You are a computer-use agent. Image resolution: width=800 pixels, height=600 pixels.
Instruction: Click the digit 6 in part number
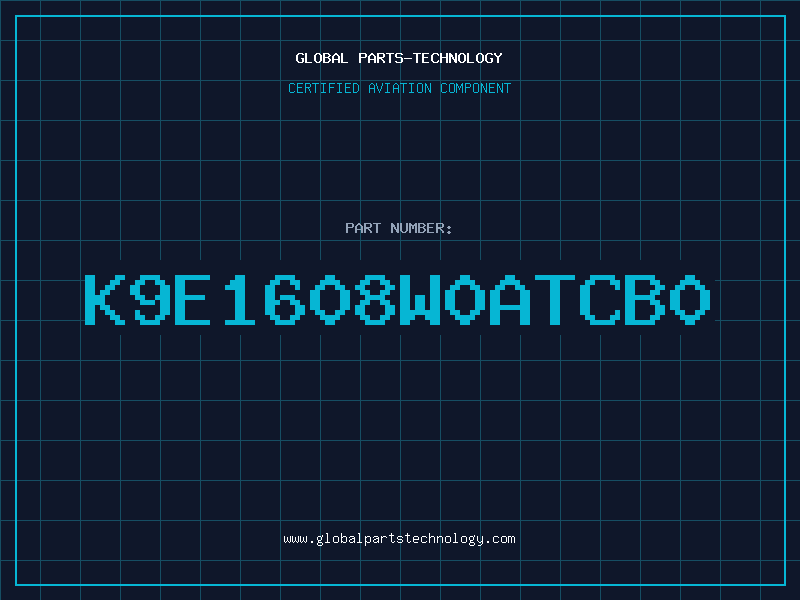click(285, 299)
